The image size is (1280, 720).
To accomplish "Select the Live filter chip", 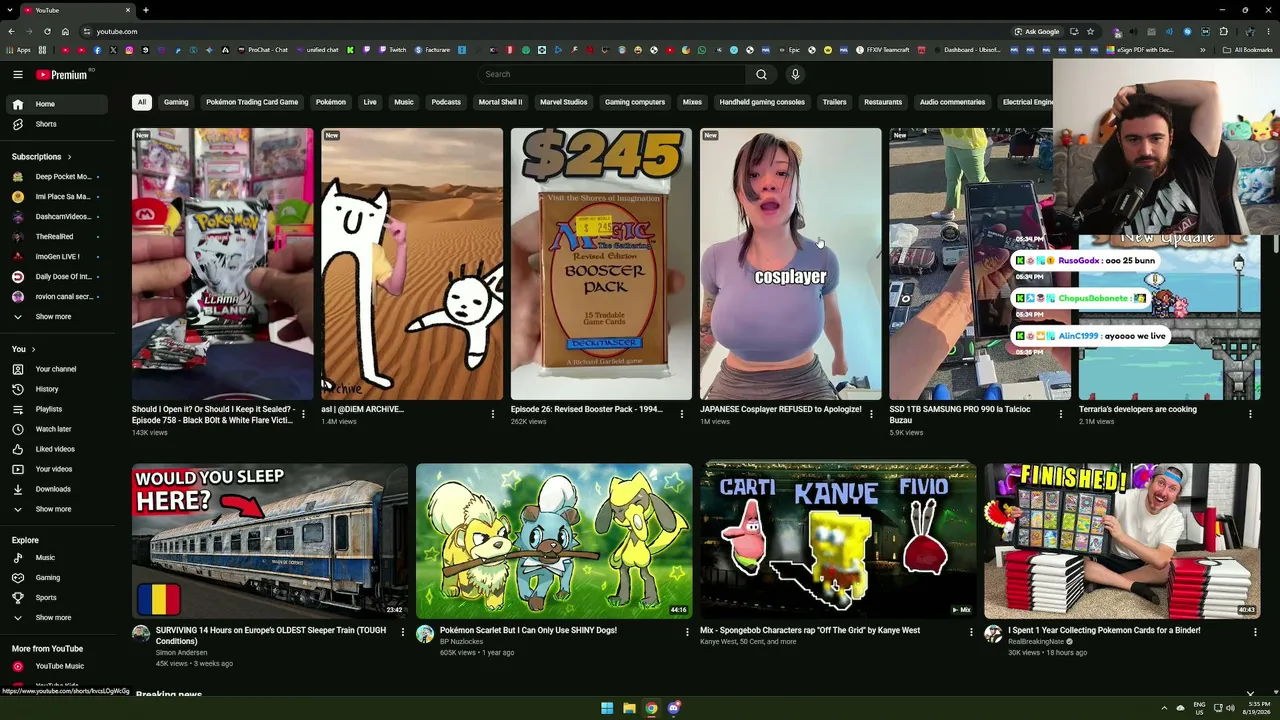I will [370, 102].
